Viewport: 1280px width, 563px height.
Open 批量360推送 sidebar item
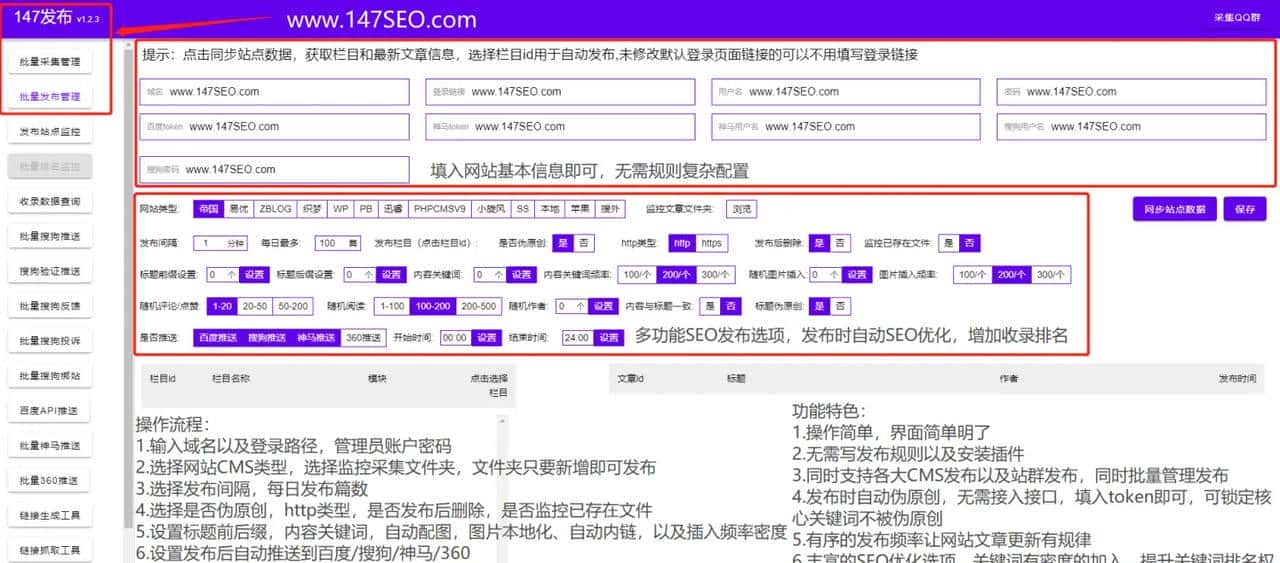point(50,481)
